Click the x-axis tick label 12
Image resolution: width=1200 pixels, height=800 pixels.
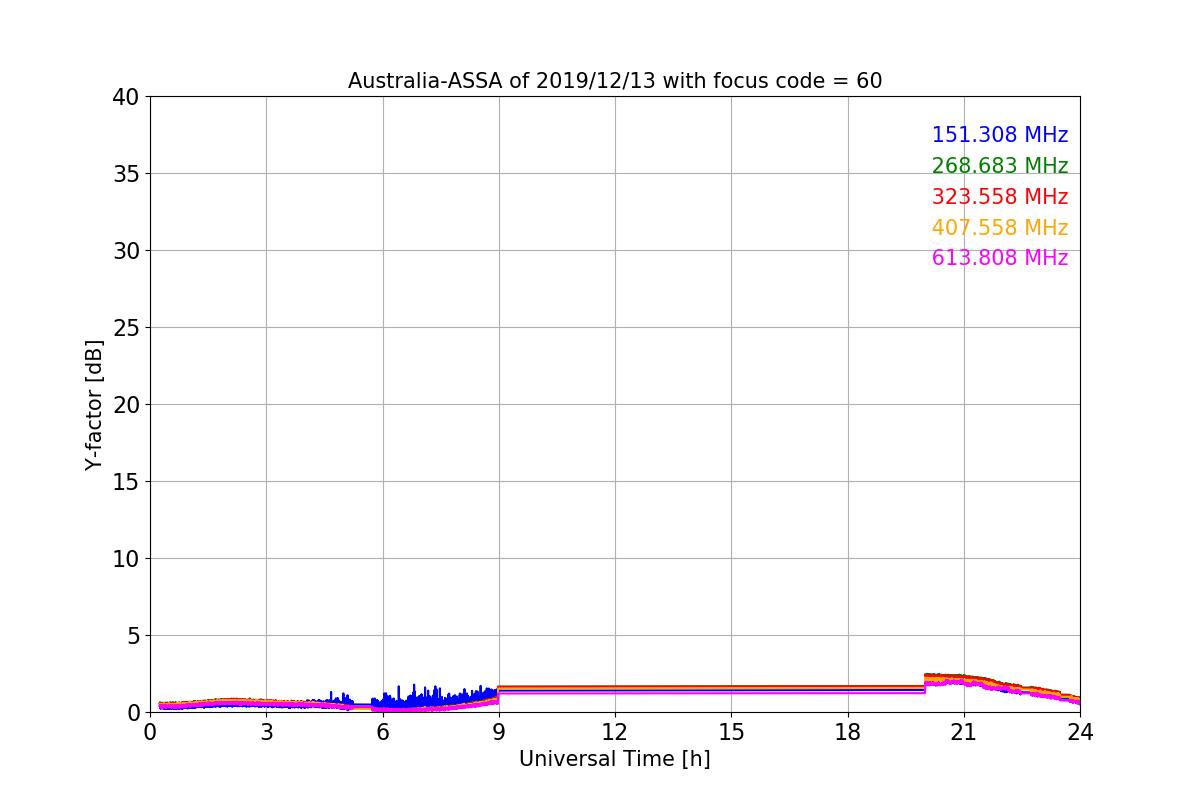pyautogui.click(x=615, y=731)
